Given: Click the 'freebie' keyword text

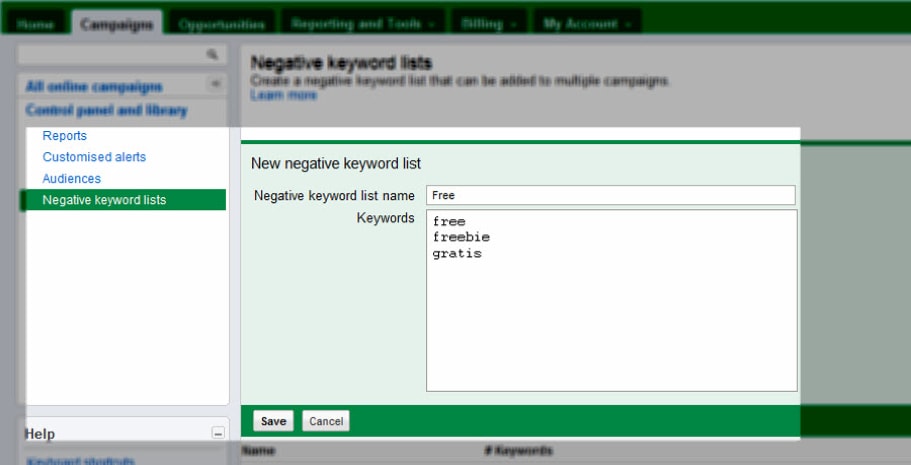Looking at the screenshot, I should [461, 237].
